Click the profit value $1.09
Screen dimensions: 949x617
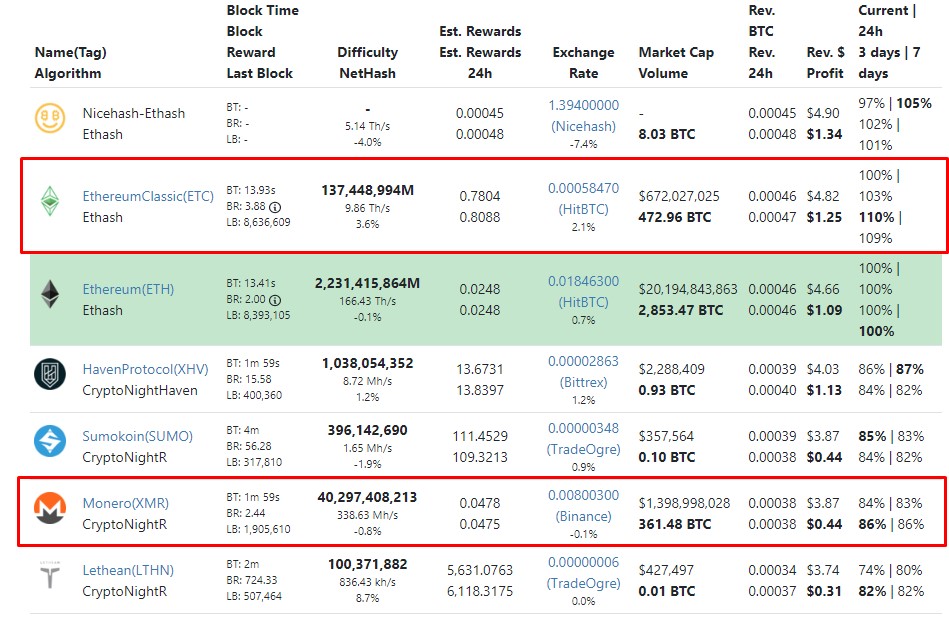point(824,310)
